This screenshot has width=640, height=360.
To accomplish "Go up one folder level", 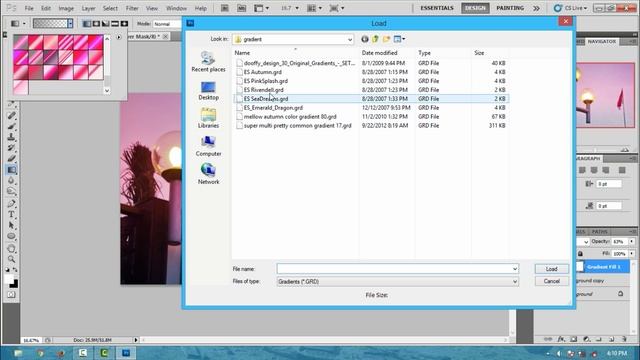I will (x=375, y=39).
